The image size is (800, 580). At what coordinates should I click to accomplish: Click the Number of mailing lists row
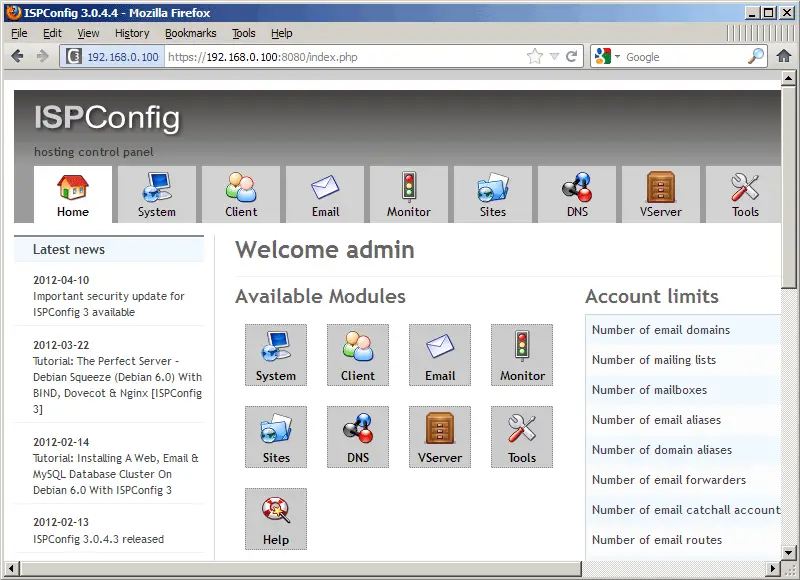683,360
